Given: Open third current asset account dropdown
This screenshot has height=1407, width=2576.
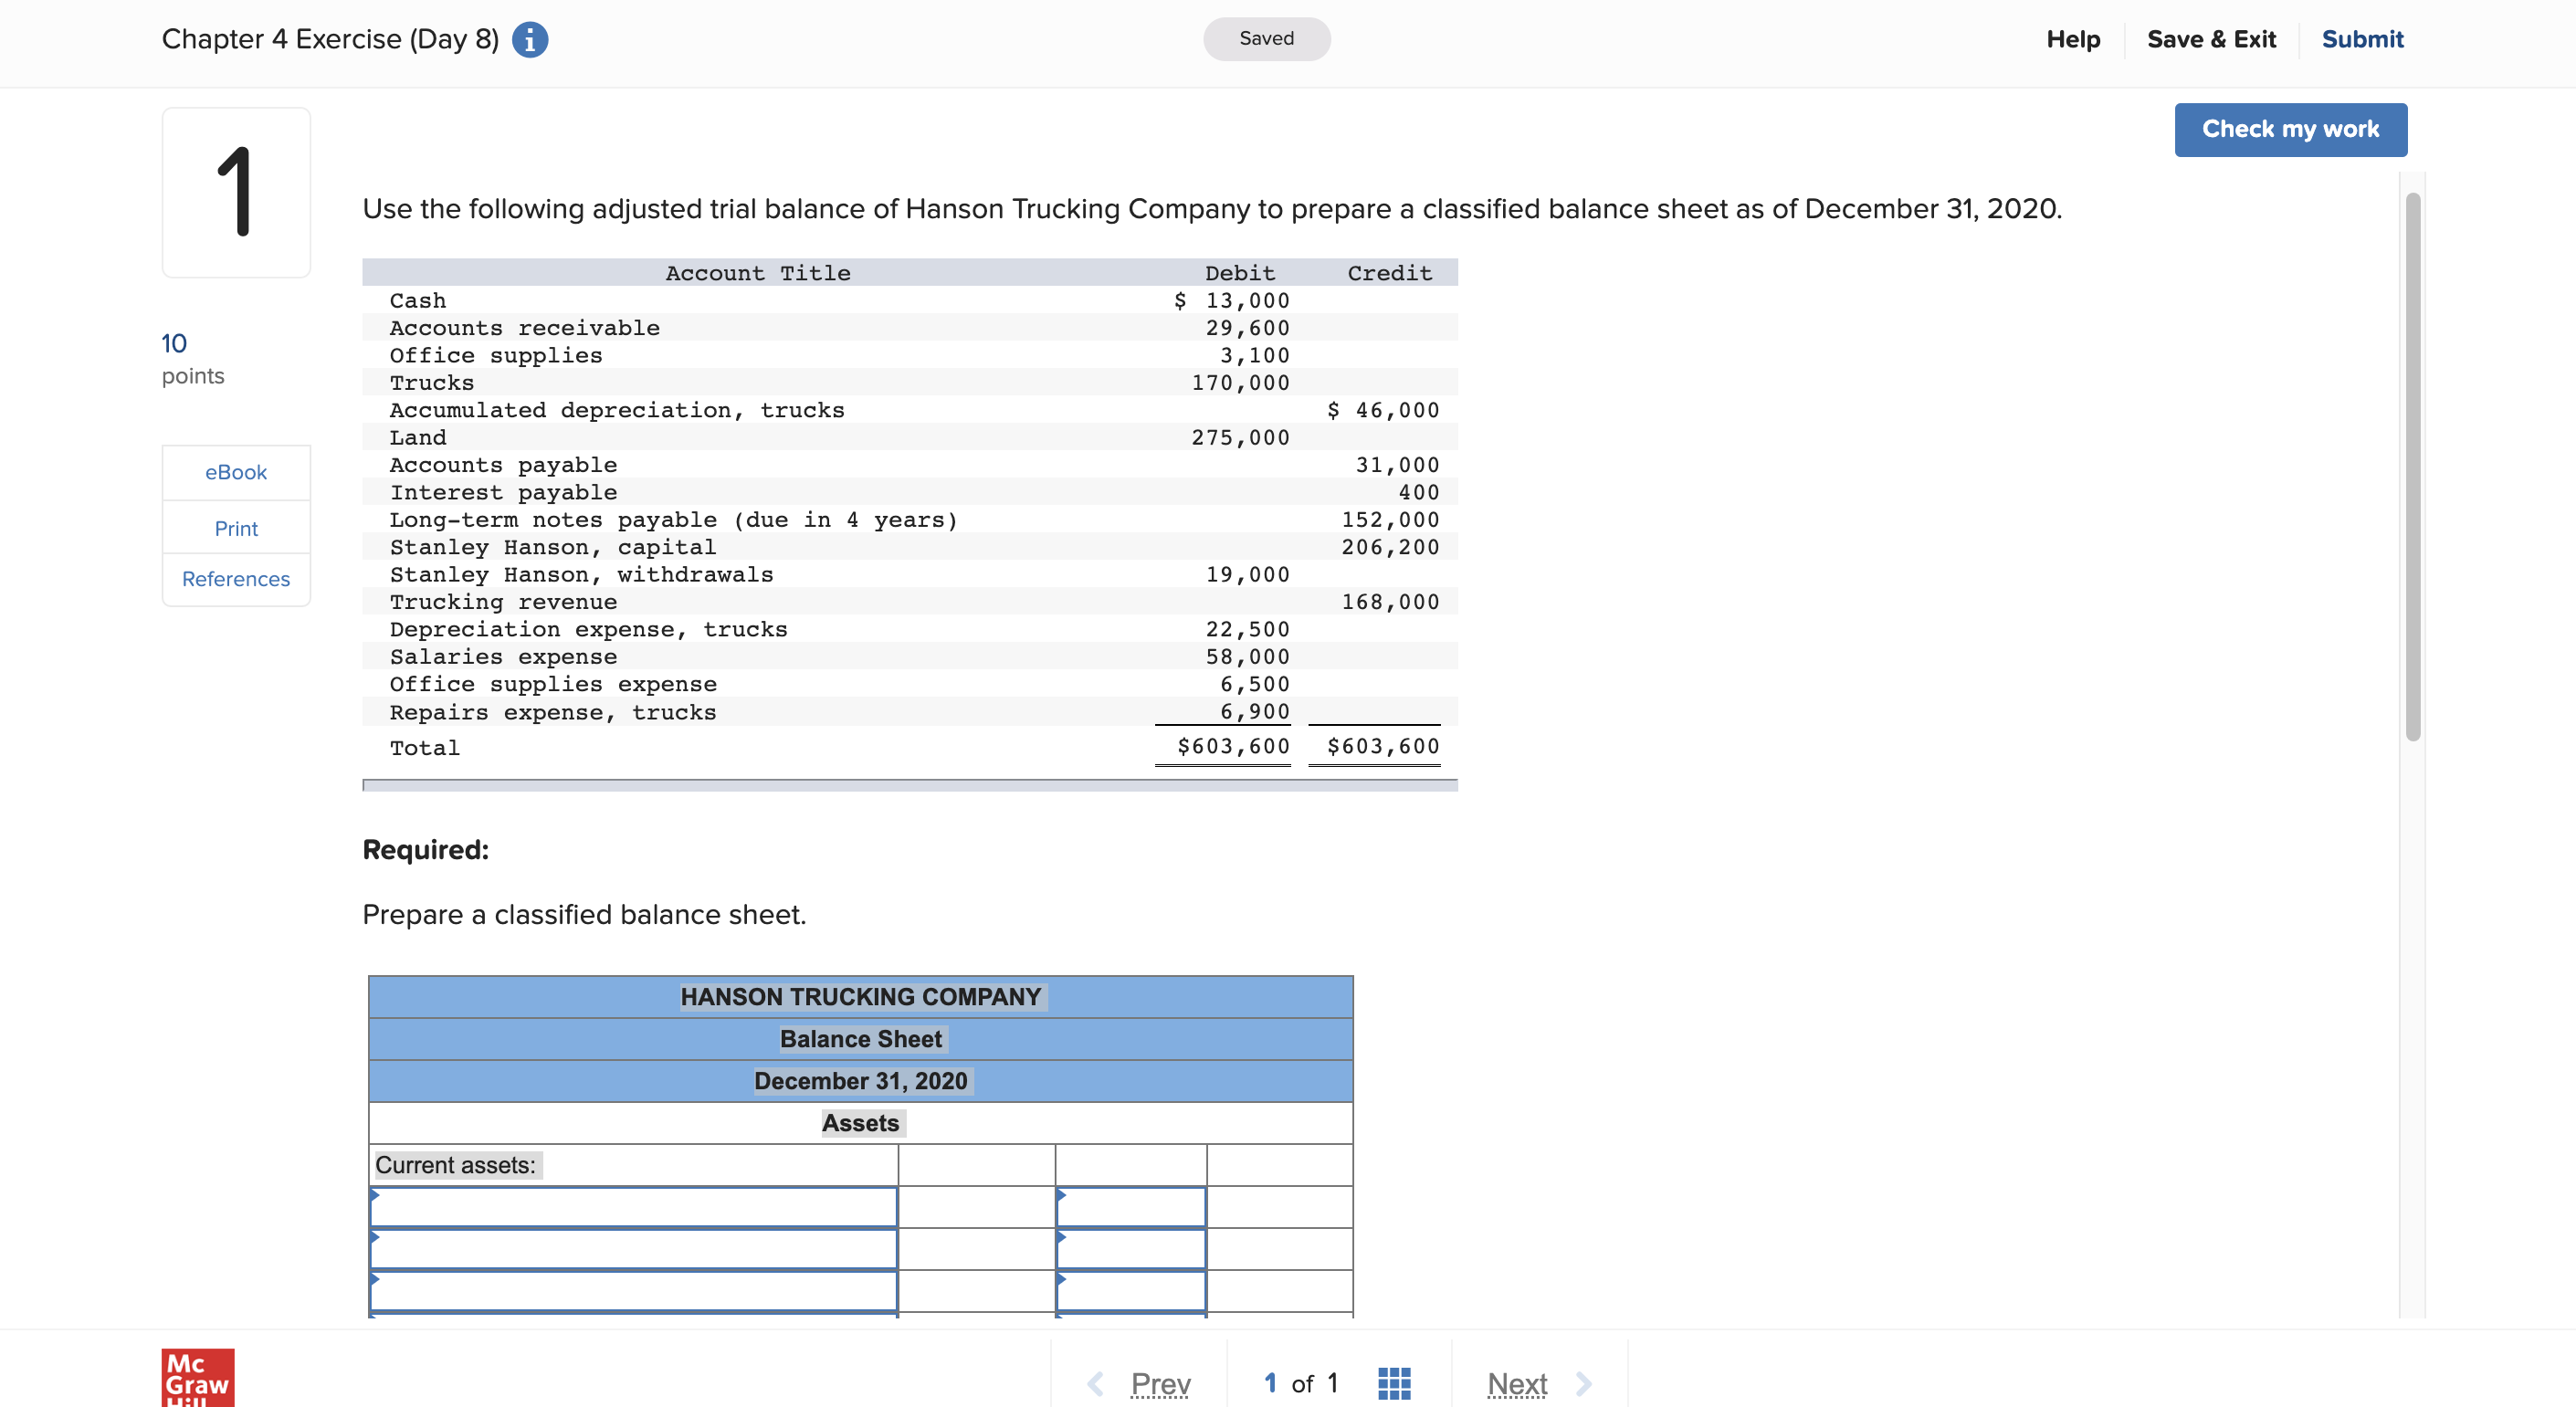Looking at the screenshot, I should [633, 1291].
